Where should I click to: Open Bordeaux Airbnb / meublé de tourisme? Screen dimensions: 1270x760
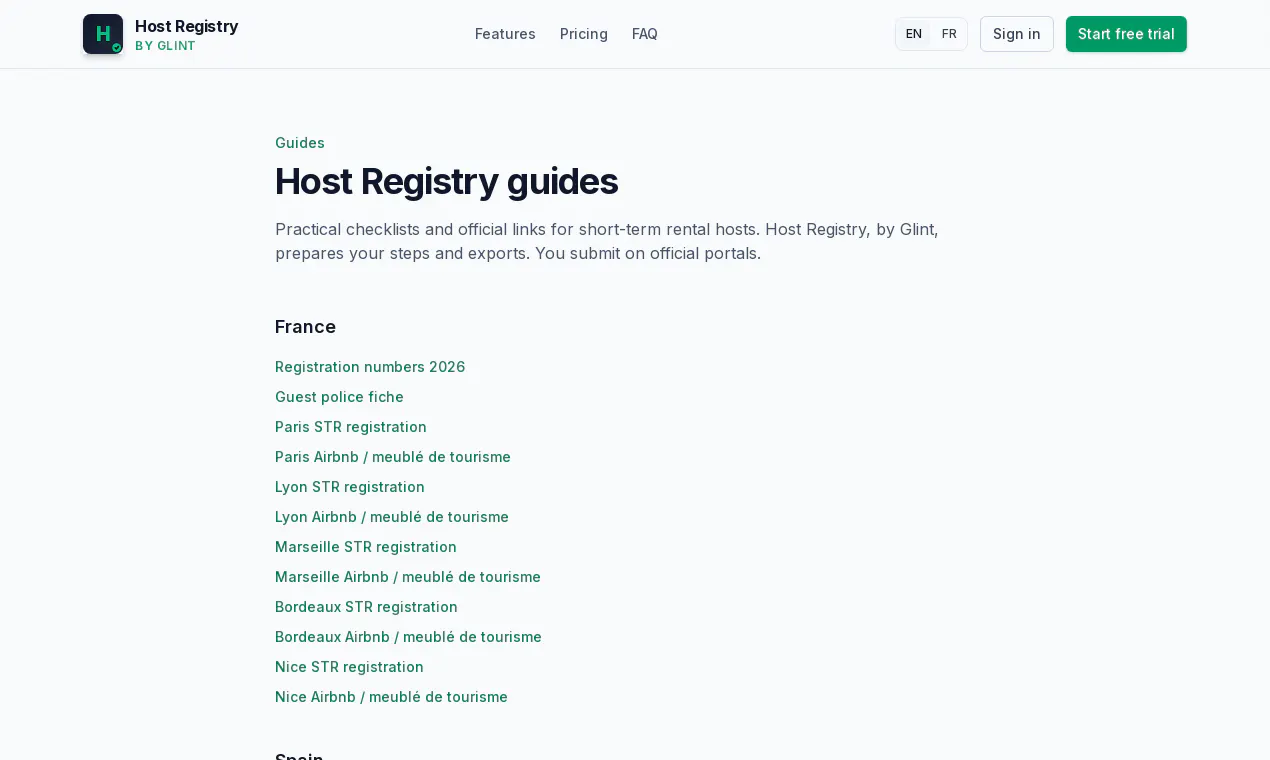pyautogui.click(x=408, y=637)
